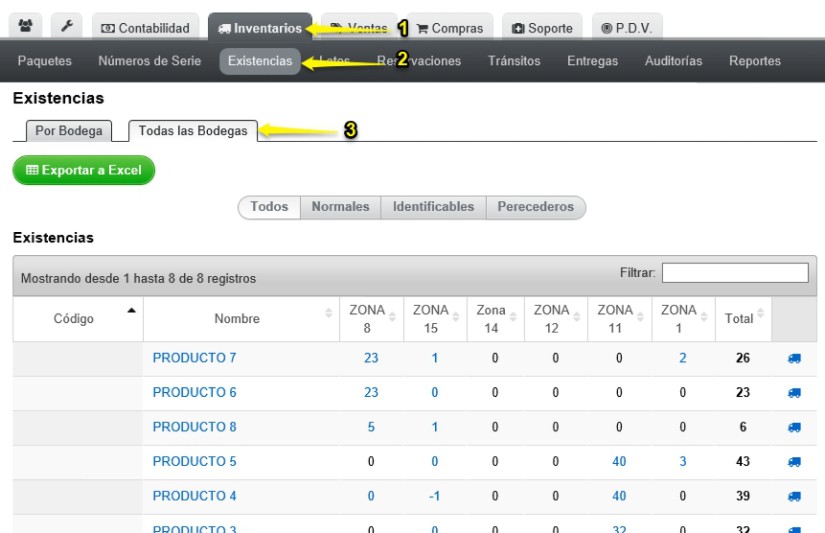Open PRODUCTO 5 link

pyautogui.click(x=194, y=461)
